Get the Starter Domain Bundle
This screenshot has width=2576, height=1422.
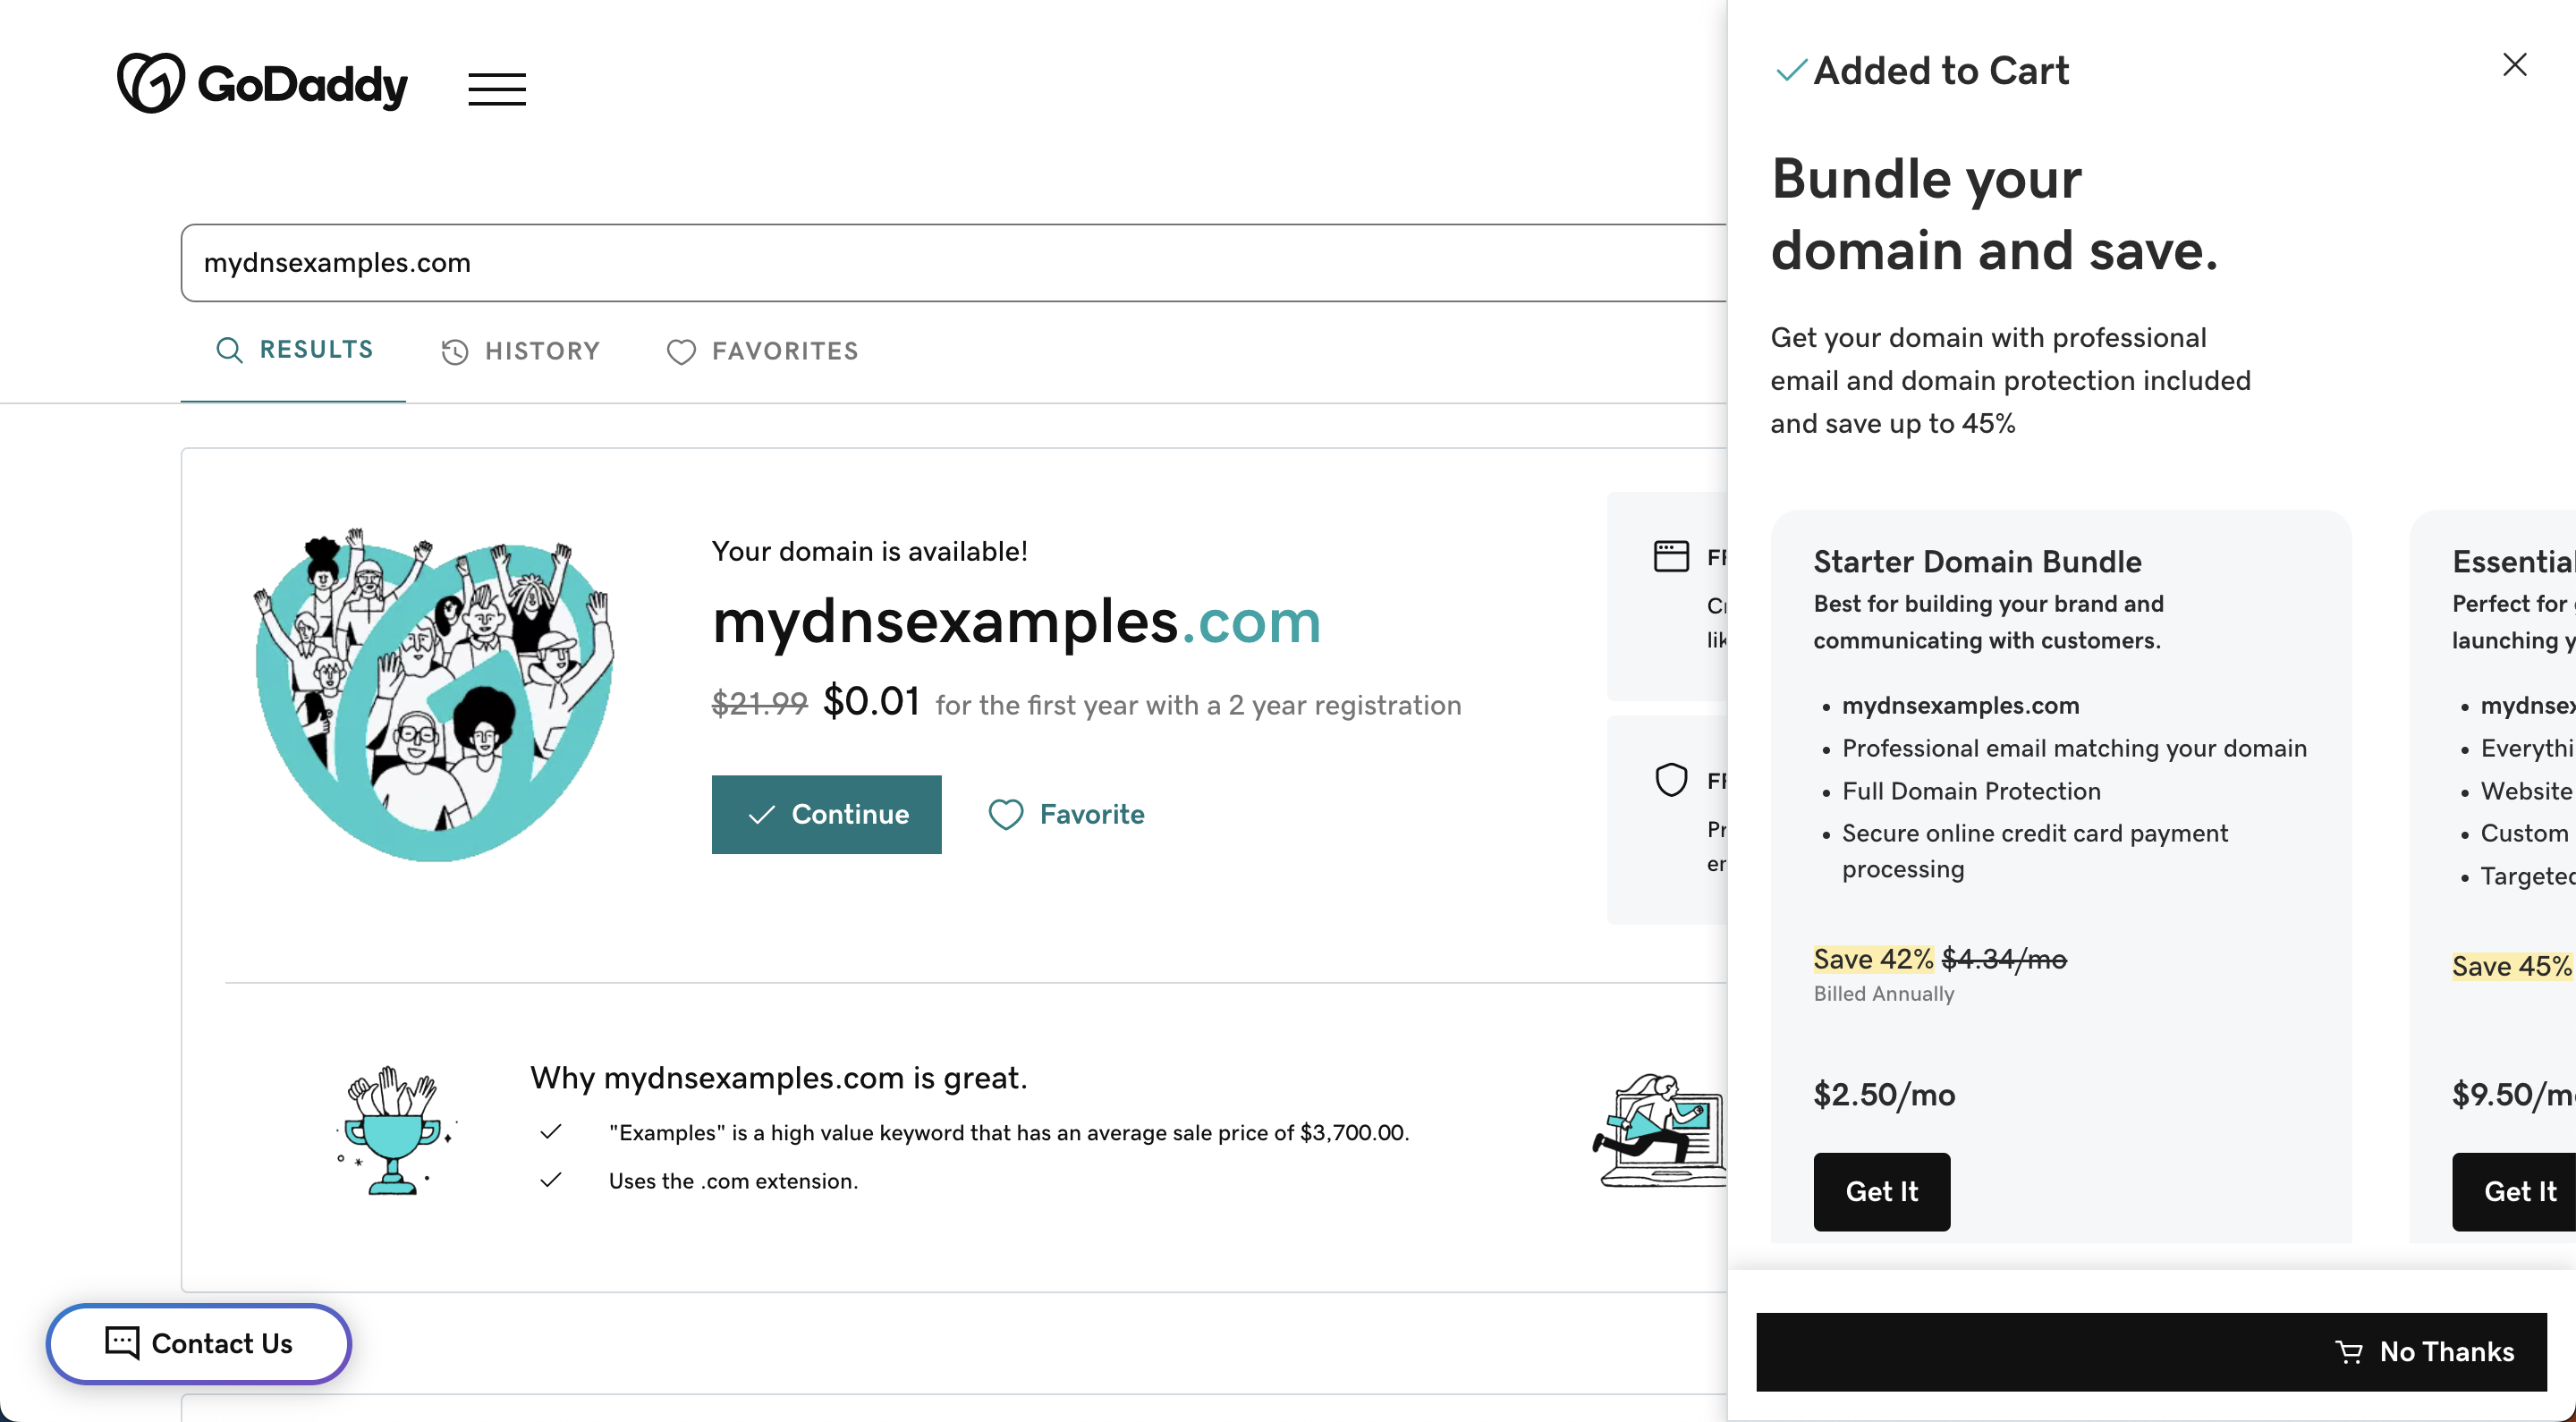click(1881, 1191)
